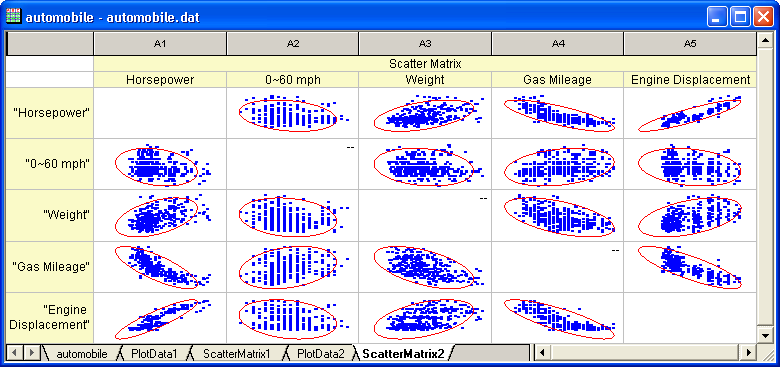Select the "0~60 mph" row label
The image size is (780, 367).
50,164
